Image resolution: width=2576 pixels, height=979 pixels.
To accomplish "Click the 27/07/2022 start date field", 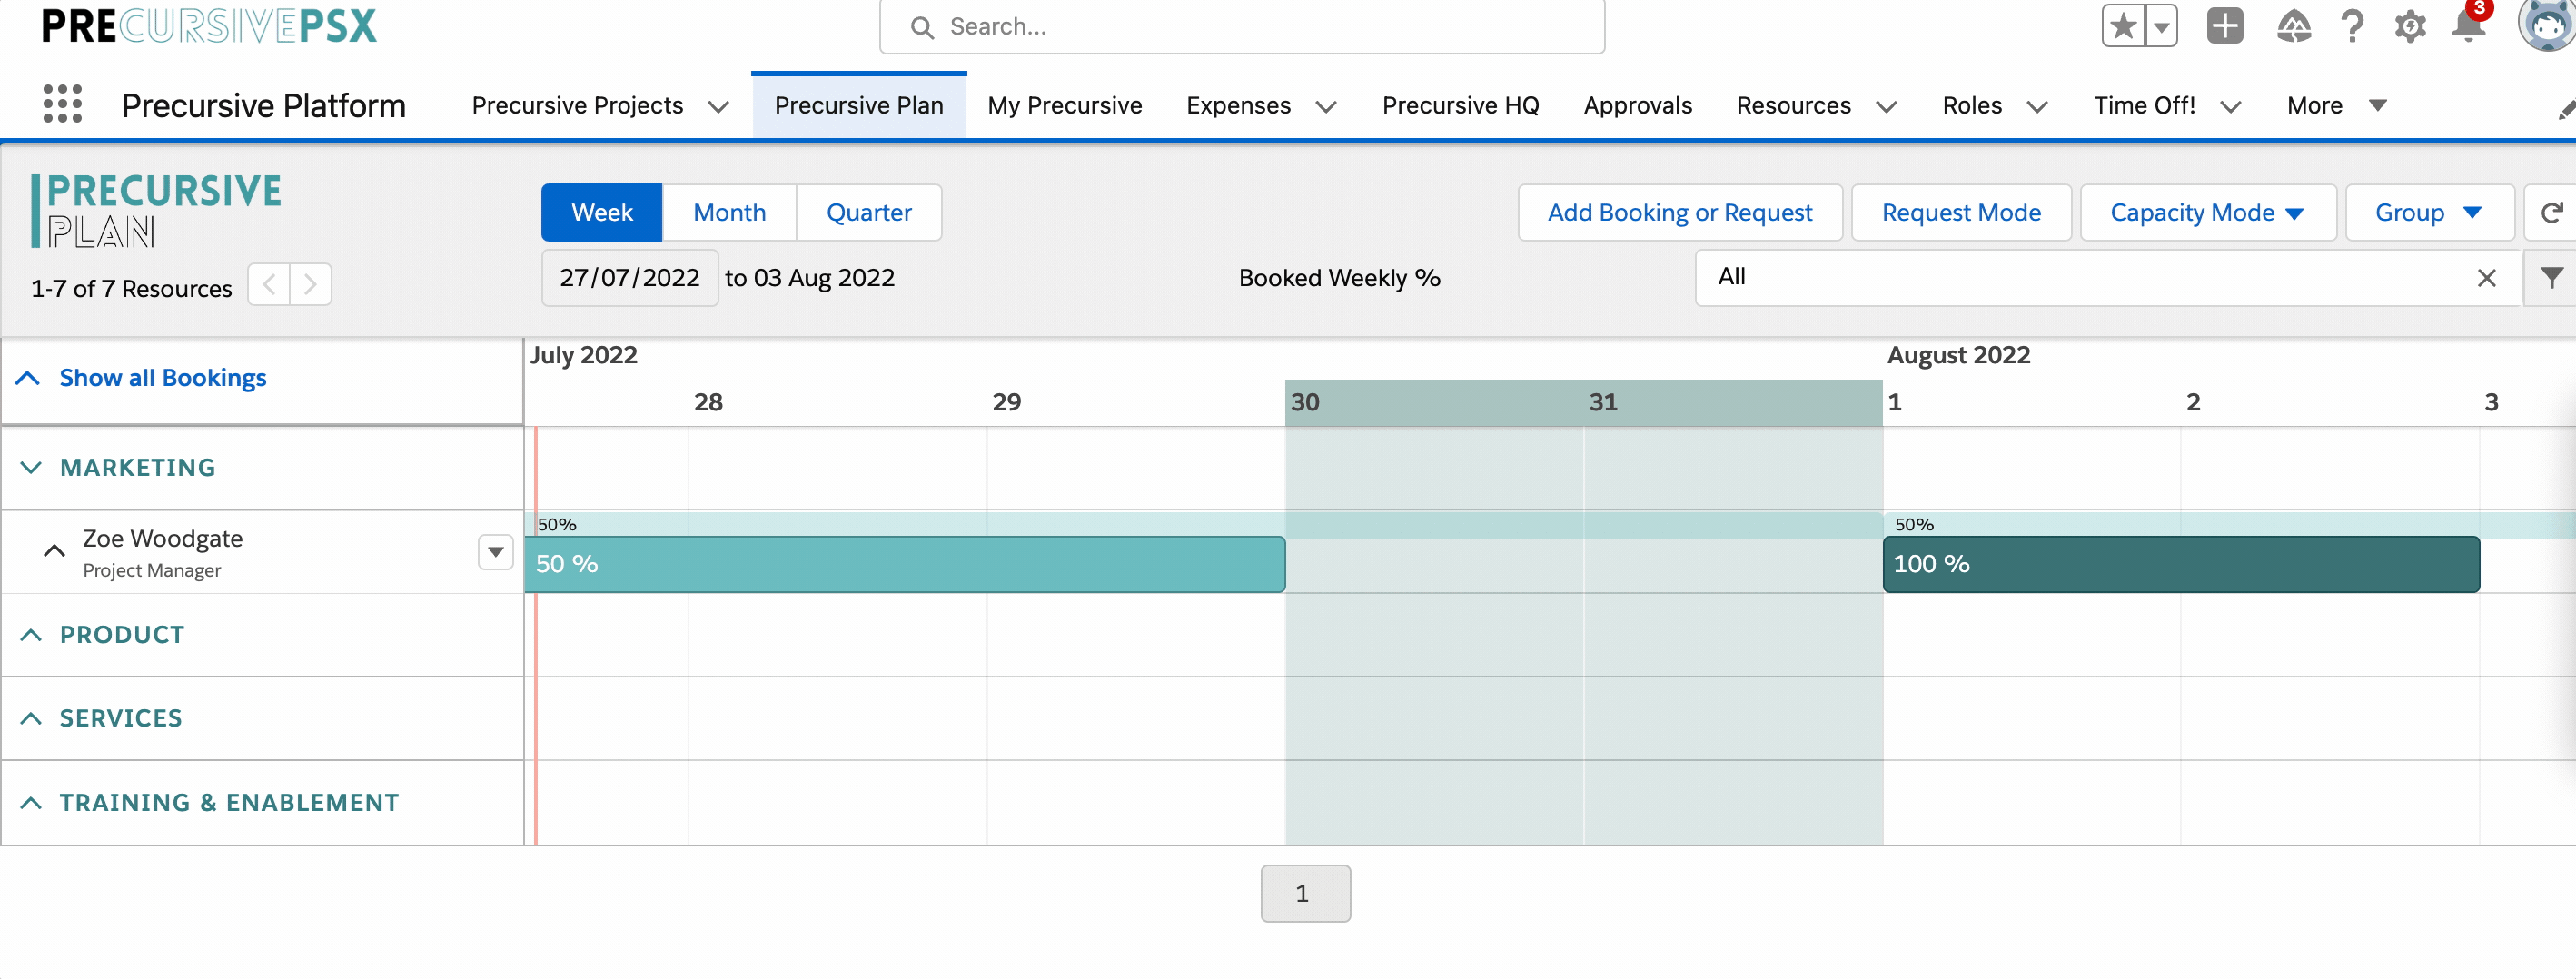I will coord(629,277).
